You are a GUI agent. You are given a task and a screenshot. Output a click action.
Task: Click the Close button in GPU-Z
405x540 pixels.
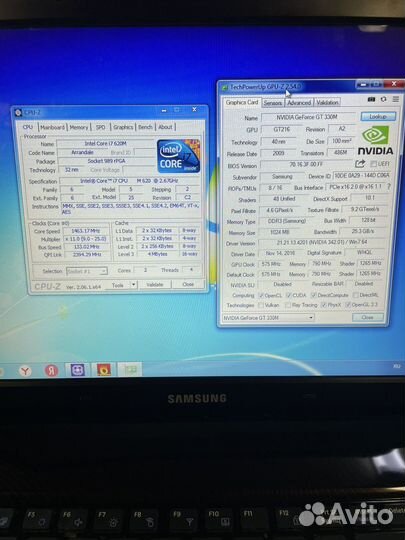367,317
